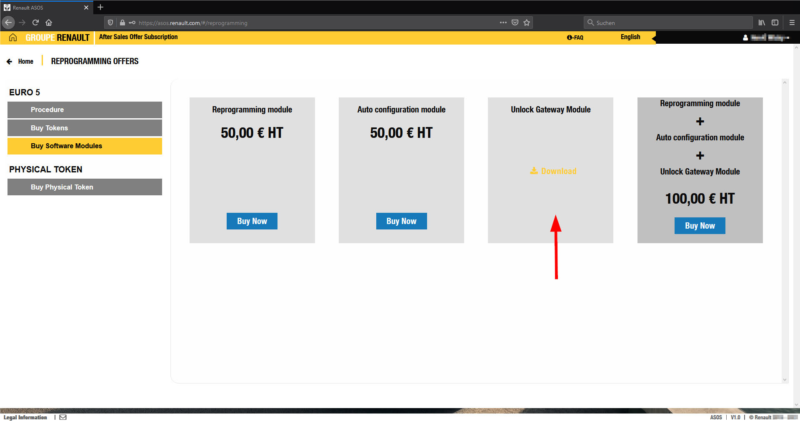Click the user profile icon in header

point(746,38)
